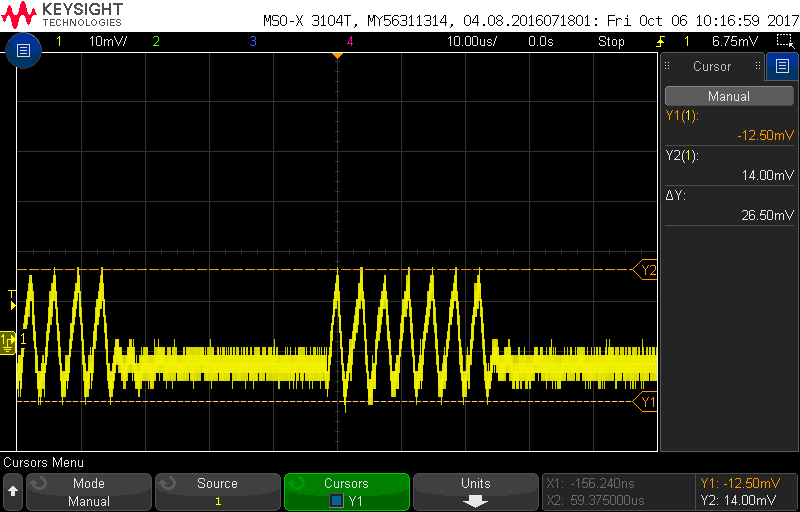Click the back up-arrow softkey button

click(x=13, y=492)
